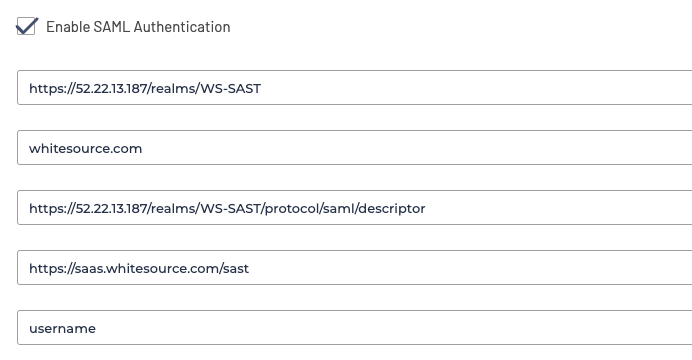Place cursor in the username field
This screenshot has width=692, height=360.
tap(354, 327)
